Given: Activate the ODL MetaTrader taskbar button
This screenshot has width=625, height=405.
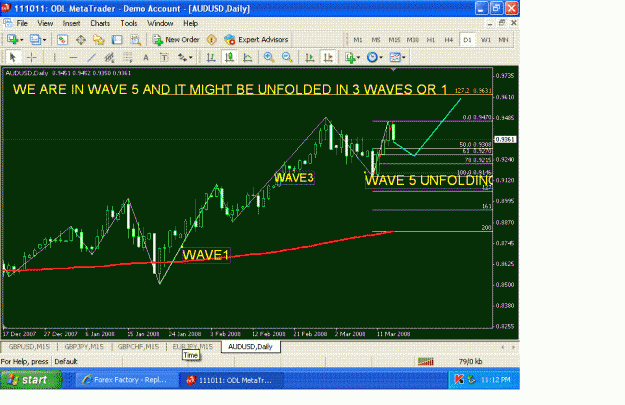Looking at the screenshot, I should click(232, 380).
